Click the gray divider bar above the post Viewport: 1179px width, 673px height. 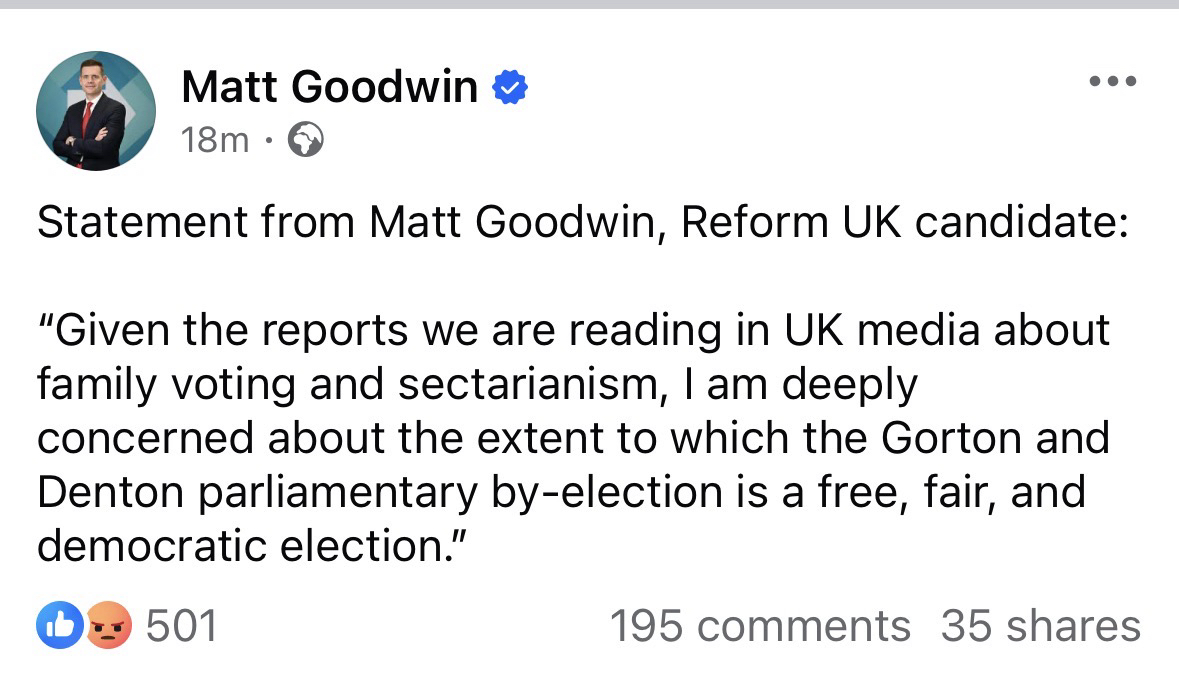[x=589, y=5]
